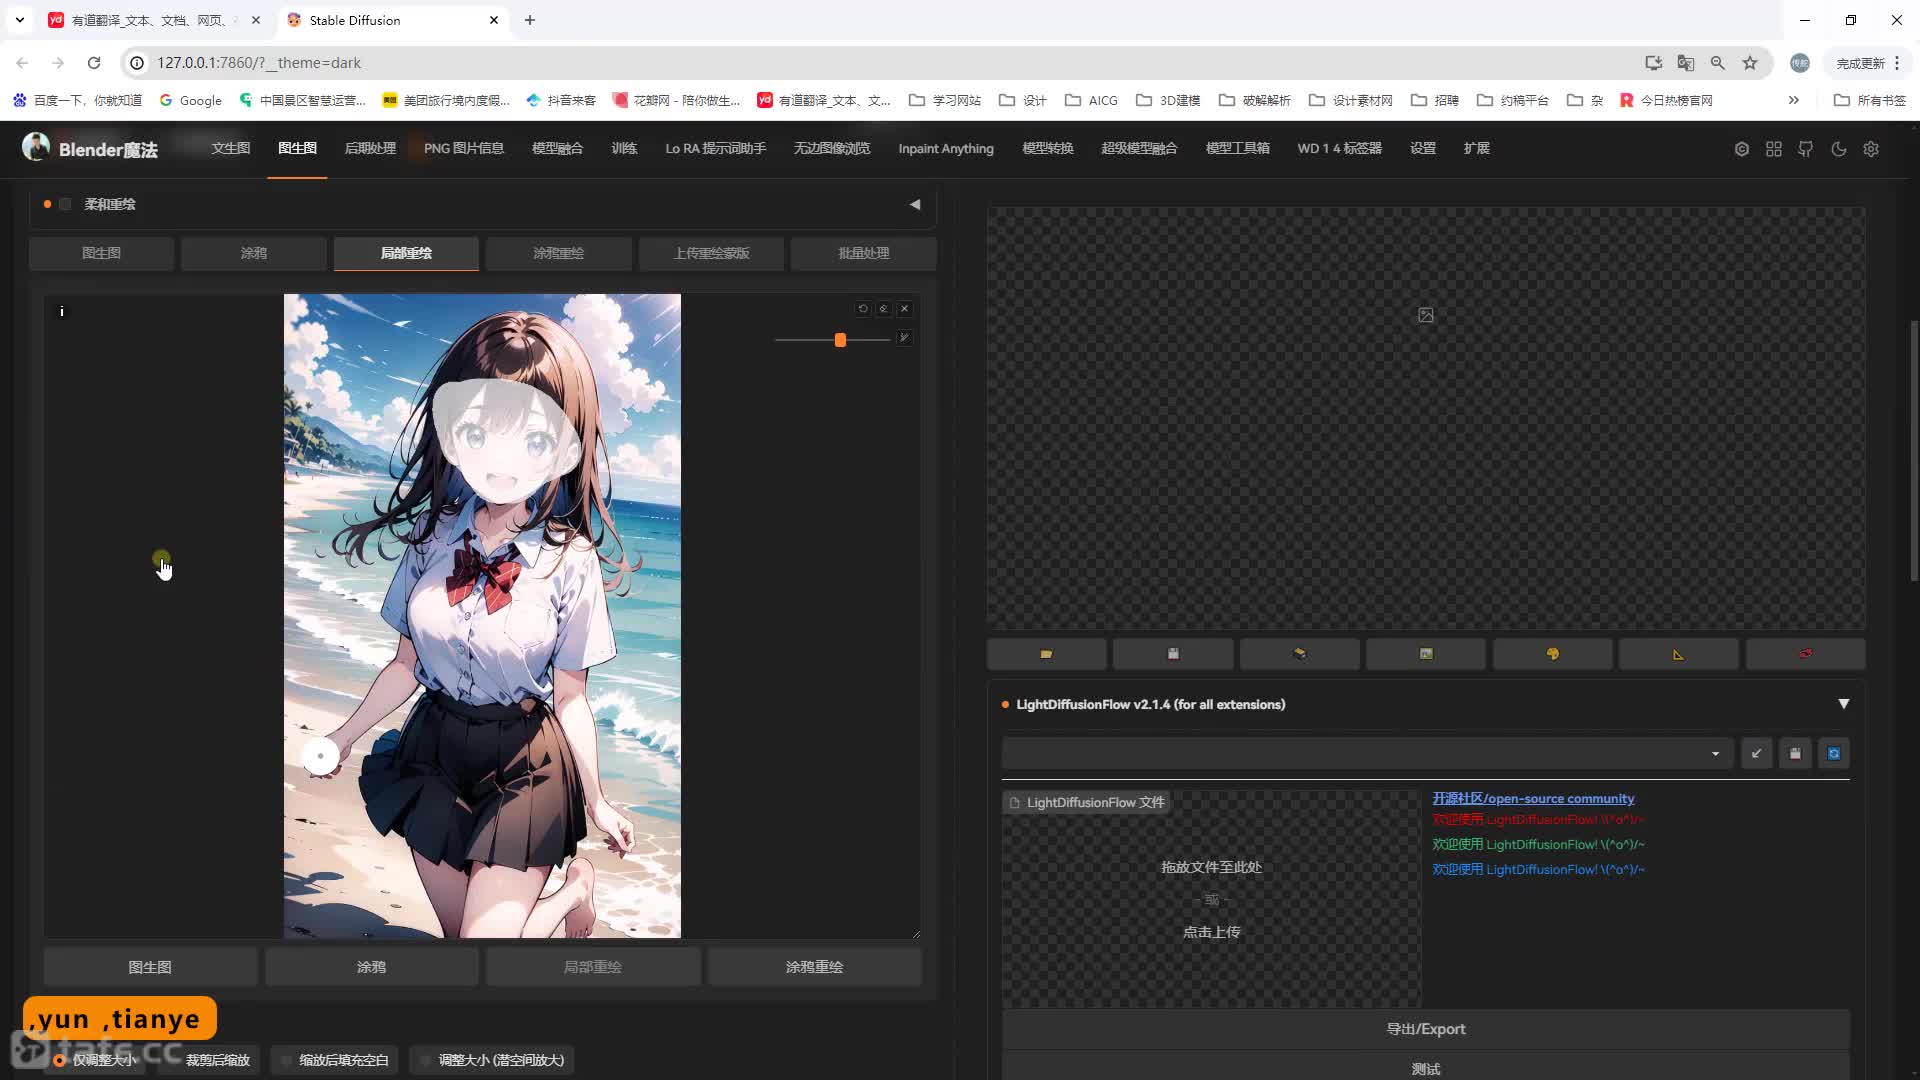Open the LightDiffusionFlow preset dropdown
This screenshot has height=1080, width=1920.
(1367, 753)
